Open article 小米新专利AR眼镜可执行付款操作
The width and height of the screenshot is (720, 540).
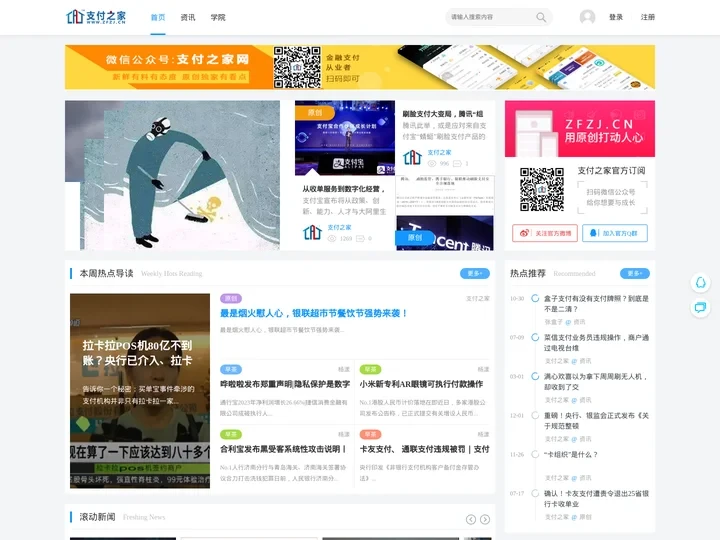pos(421,384)
